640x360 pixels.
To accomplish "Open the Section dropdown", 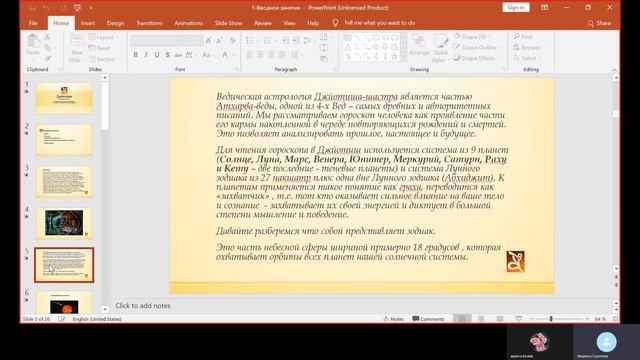I will (104, 59).
